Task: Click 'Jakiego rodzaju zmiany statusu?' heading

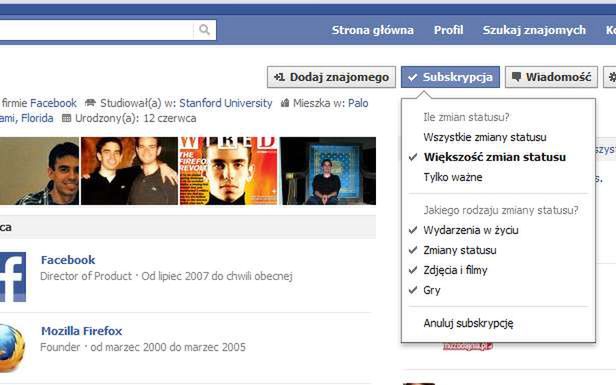Action: point(501,210)
